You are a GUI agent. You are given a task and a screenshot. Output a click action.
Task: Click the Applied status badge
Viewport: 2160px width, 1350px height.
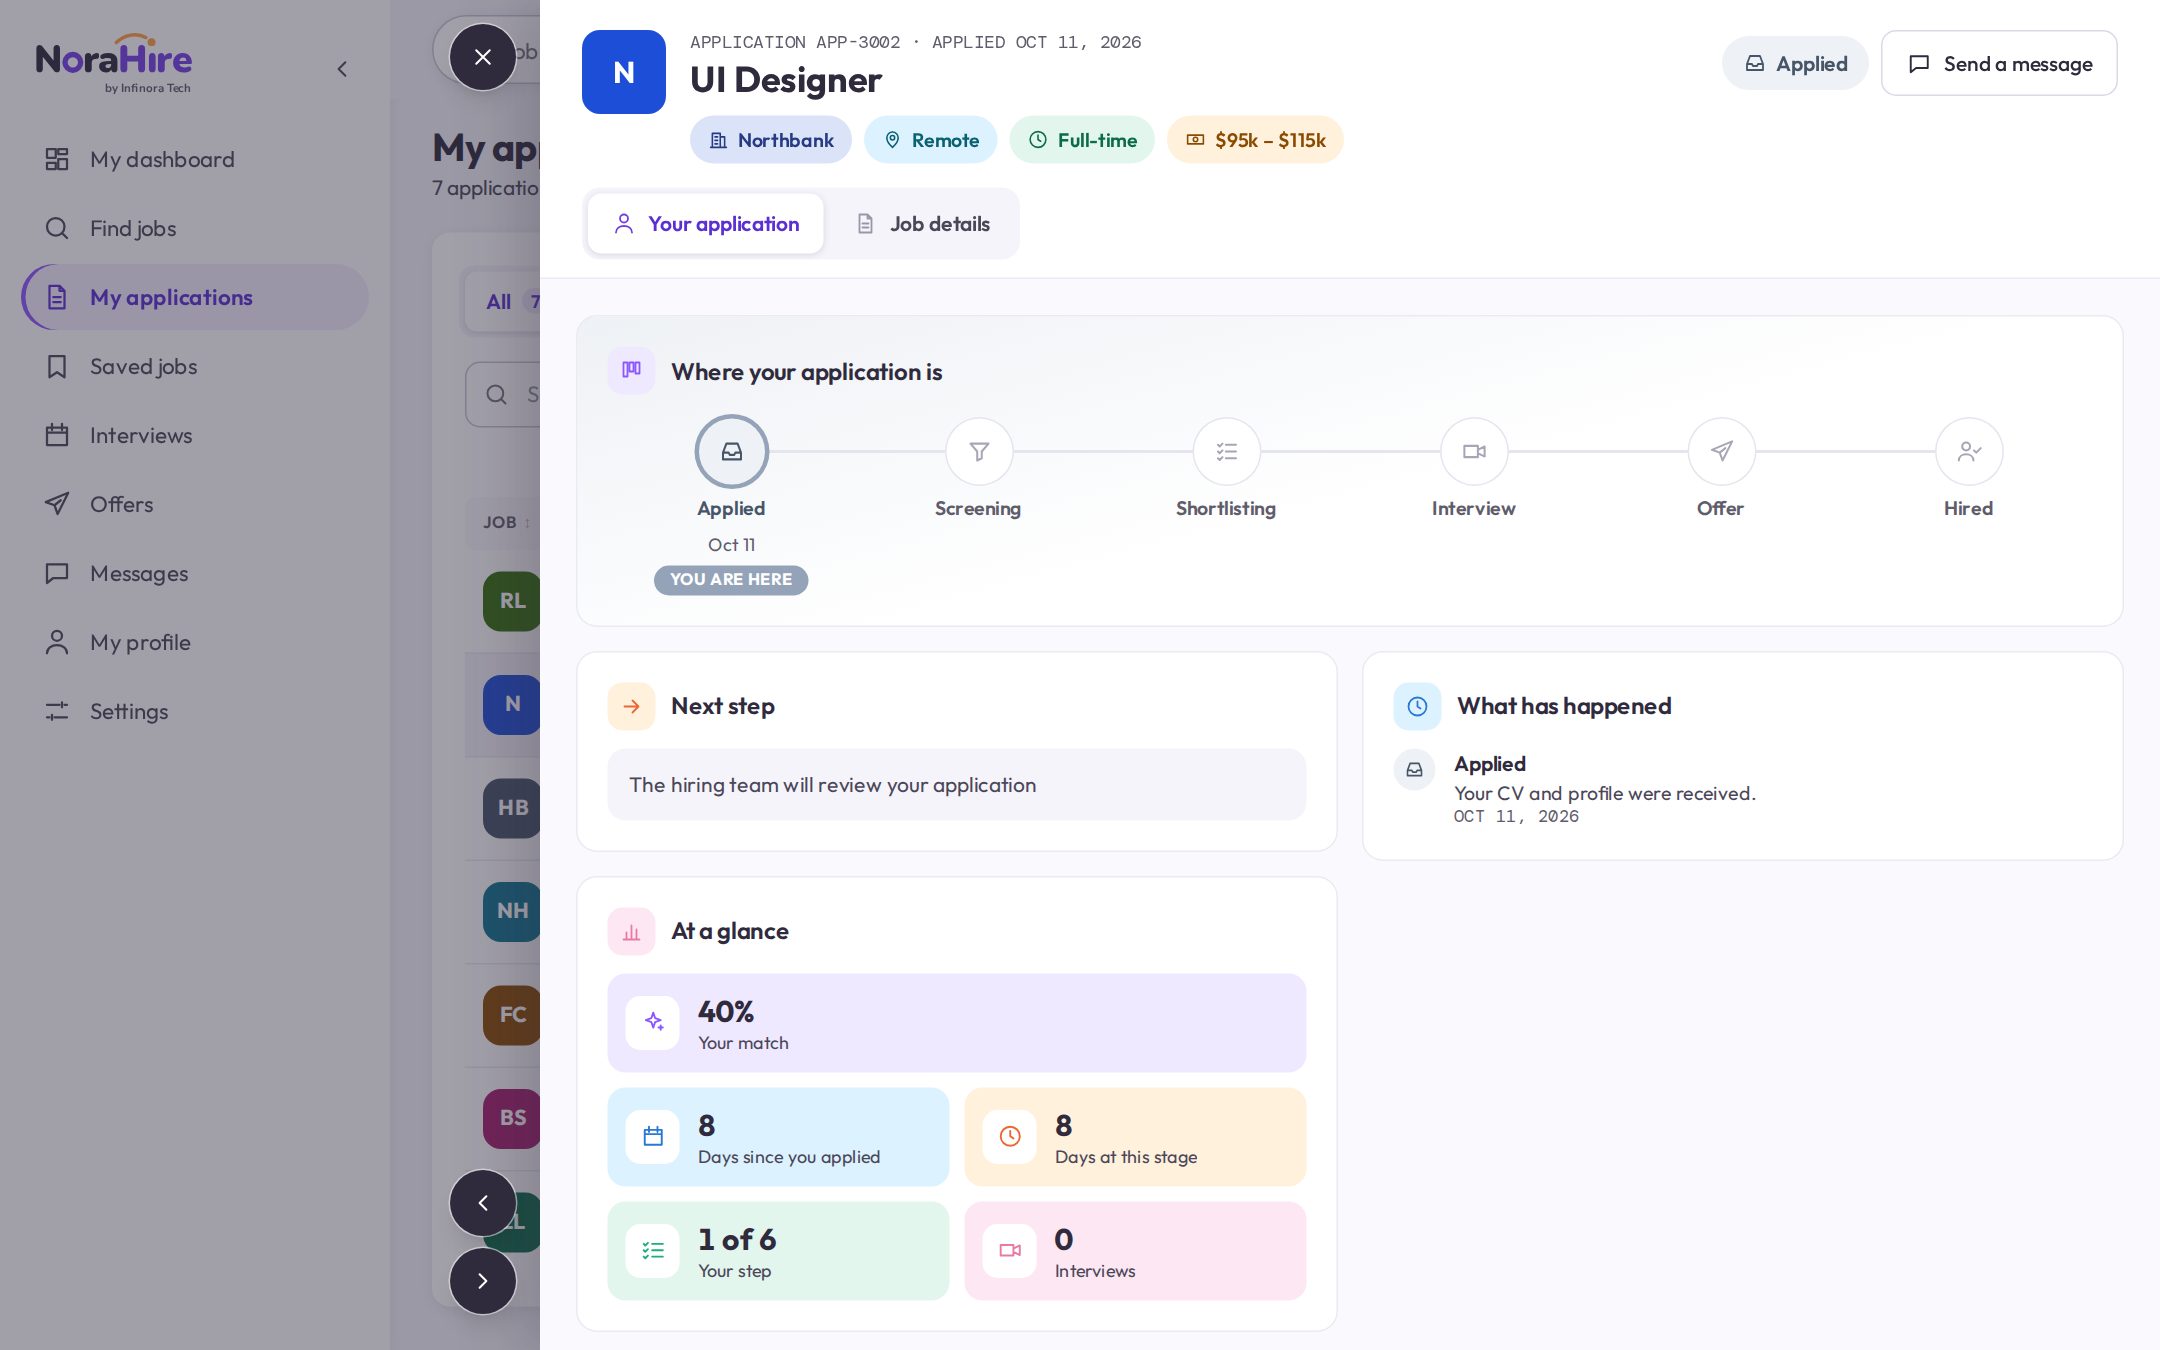[1795, 63]
